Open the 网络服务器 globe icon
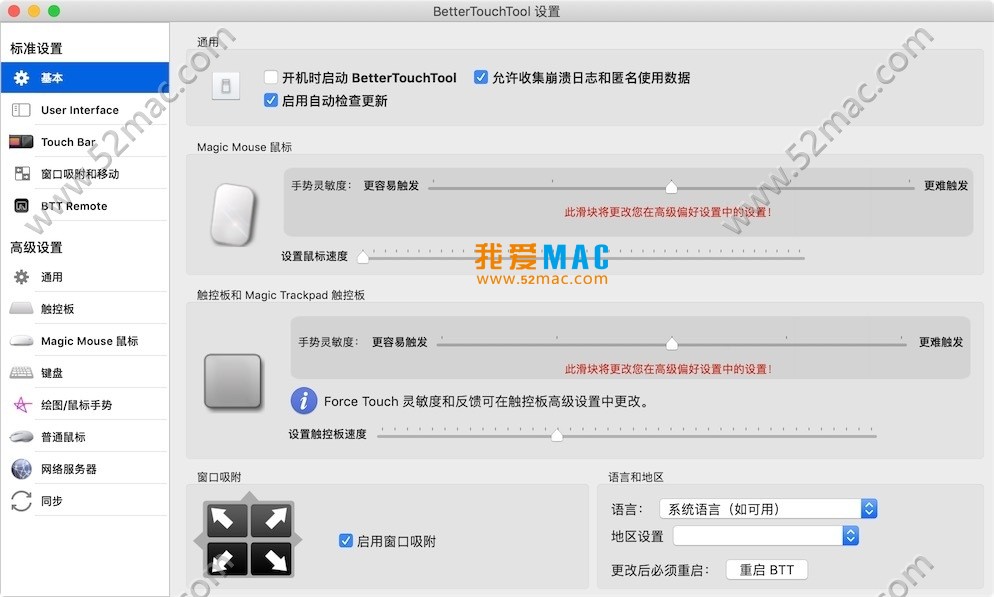 click(x=22, y=469)
